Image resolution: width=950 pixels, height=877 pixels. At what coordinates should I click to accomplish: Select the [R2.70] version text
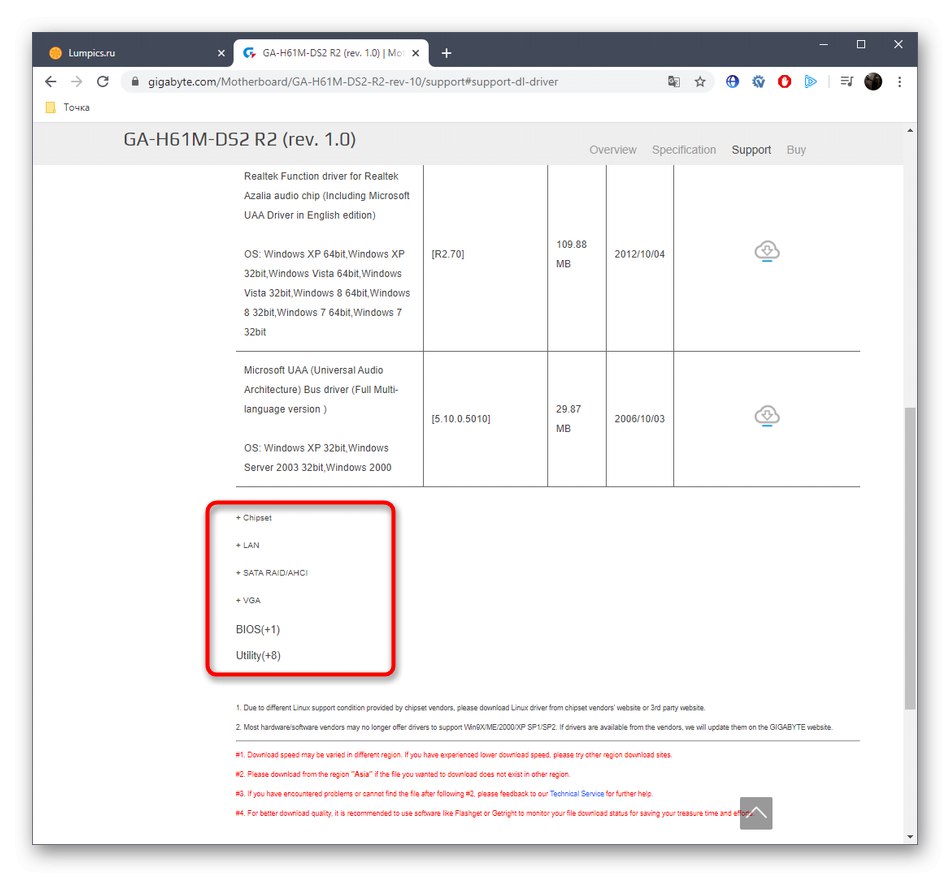pyautogui.click(x=448, y=254)
